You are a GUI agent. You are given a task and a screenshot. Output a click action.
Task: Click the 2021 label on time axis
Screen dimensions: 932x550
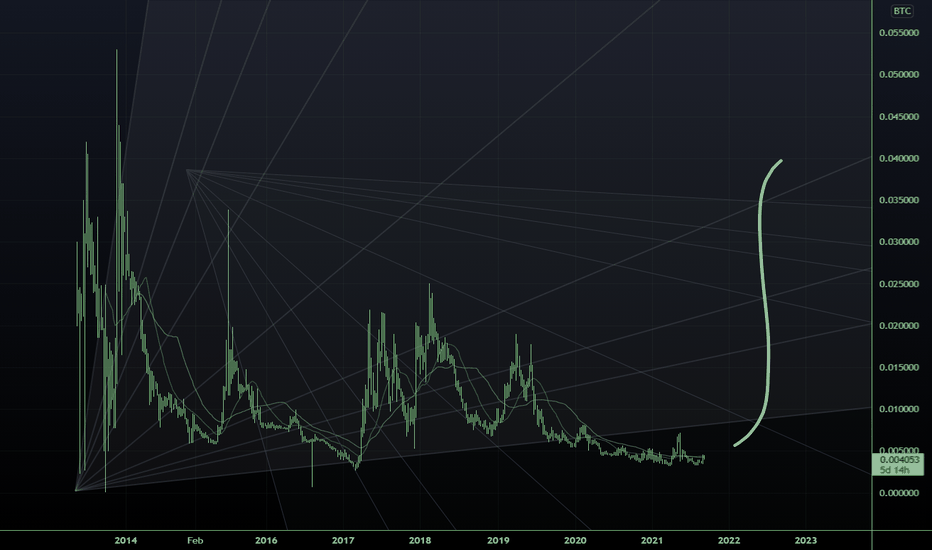(651, 540)
